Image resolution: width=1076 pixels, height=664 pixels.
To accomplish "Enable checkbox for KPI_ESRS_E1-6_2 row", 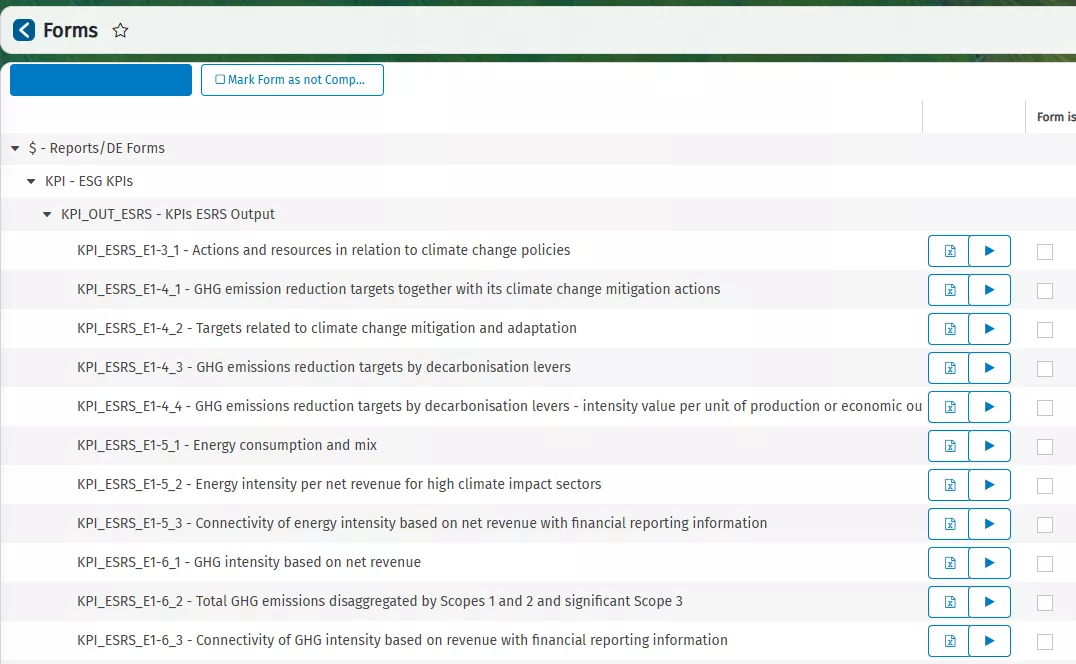I will coord(1045,603).
